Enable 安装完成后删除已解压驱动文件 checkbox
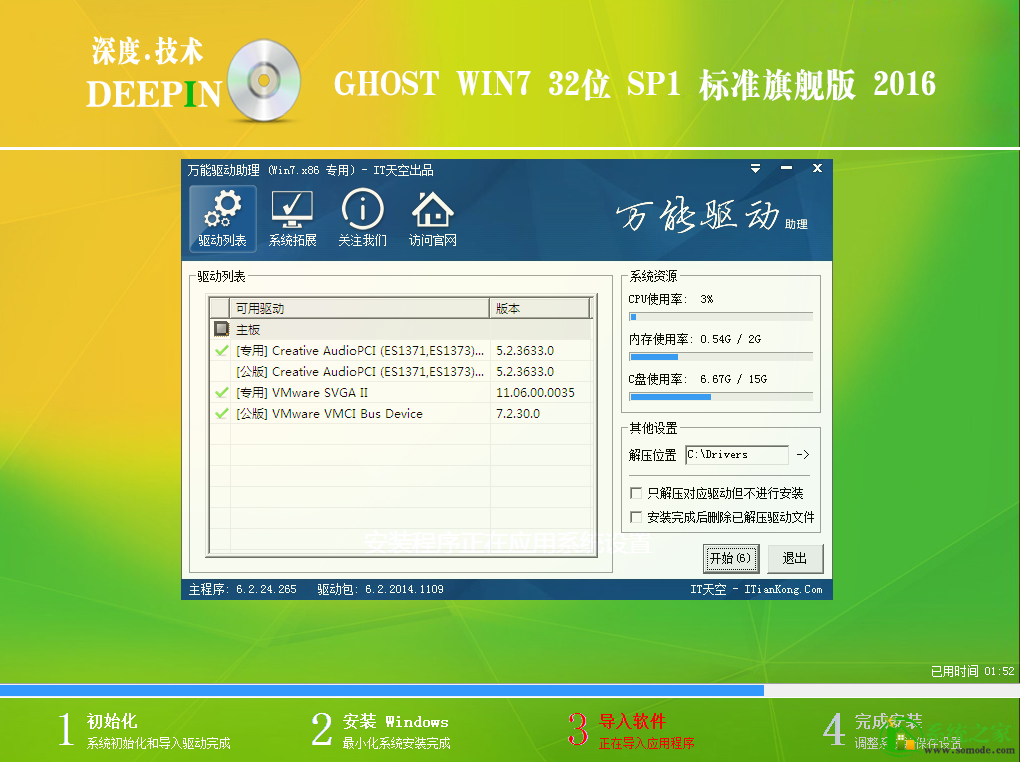 tap(636, 517)
